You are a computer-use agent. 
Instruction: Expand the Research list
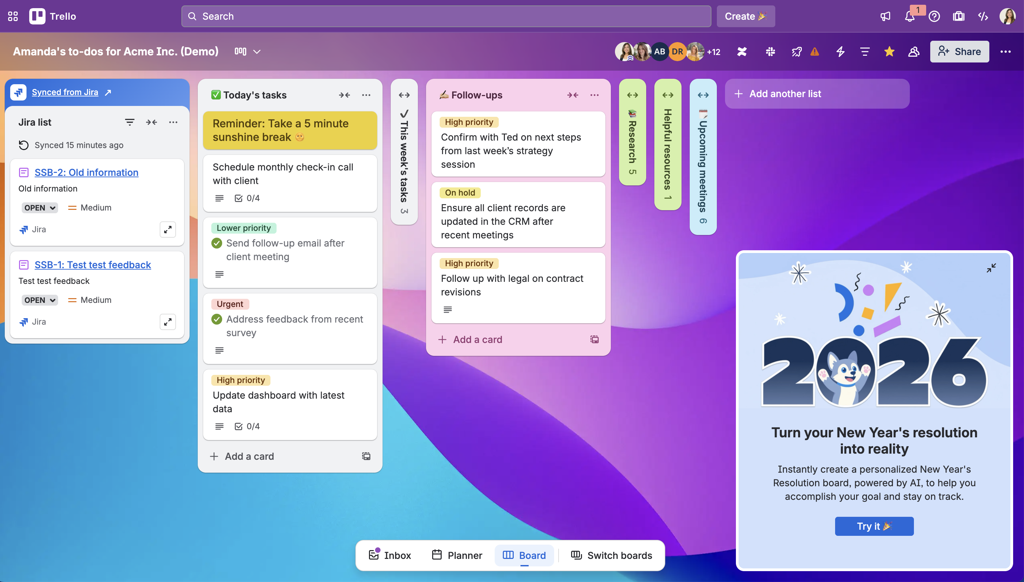coord(632,95)
